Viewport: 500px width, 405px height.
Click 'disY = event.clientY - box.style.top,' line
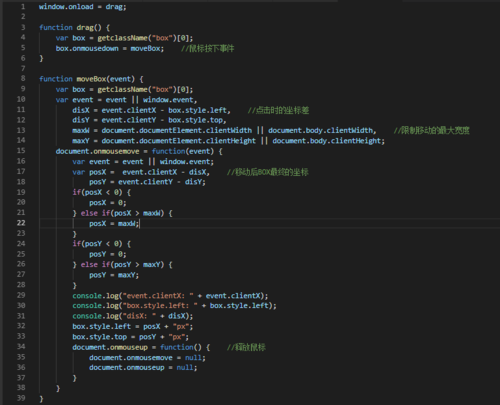click(x=149, y=120)
